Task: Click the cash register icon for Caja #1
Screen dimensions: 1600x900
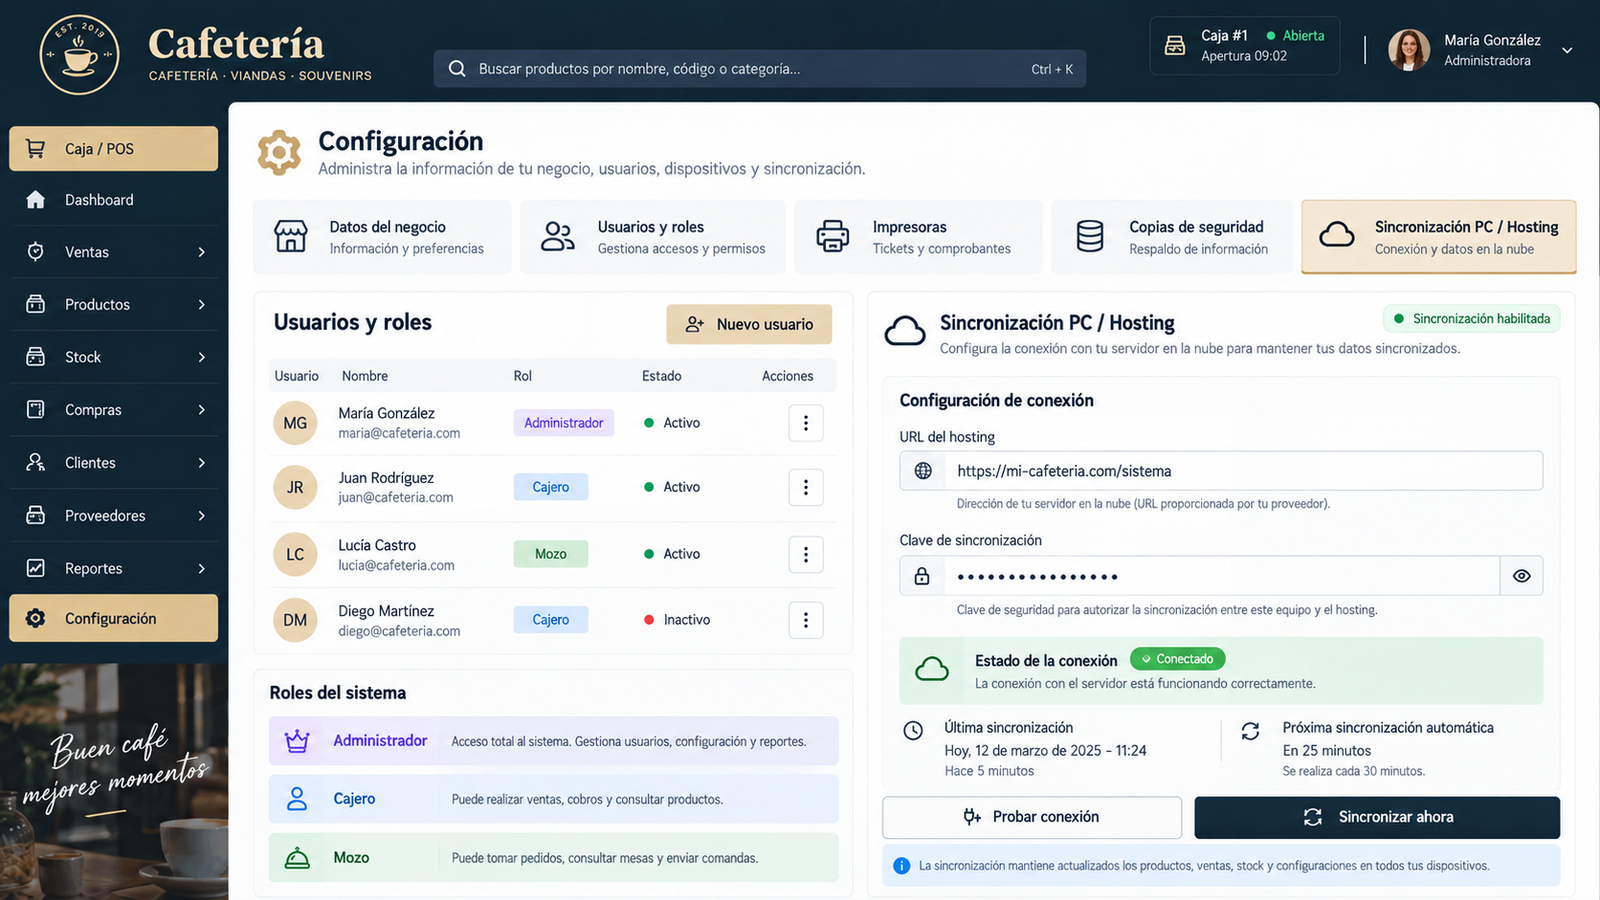Action: point(1175,45)
